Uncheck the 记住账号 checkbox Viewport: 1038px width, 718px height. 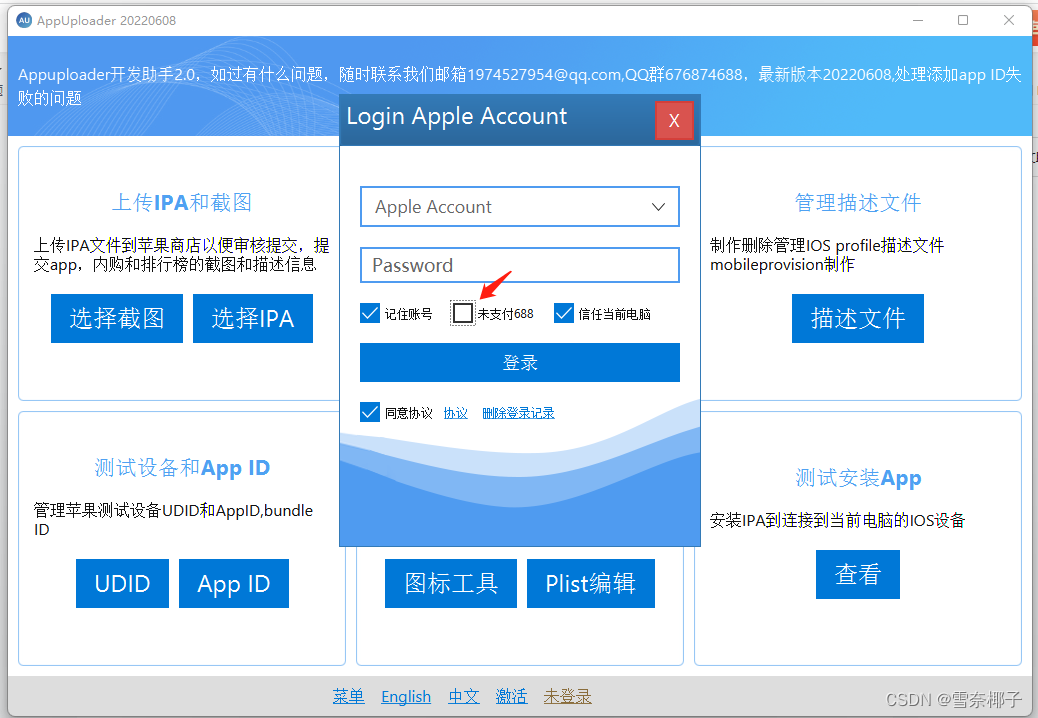370,312
